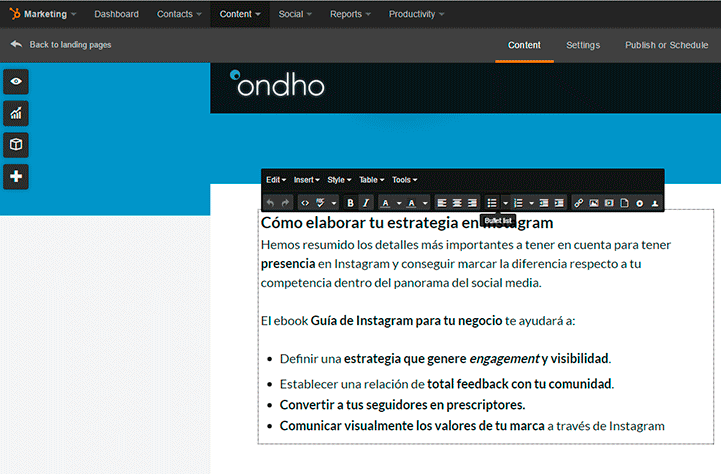Open the editor Tools menu
Image resolution: width=721 pixels, height=474 pixels.
(405, 180)
